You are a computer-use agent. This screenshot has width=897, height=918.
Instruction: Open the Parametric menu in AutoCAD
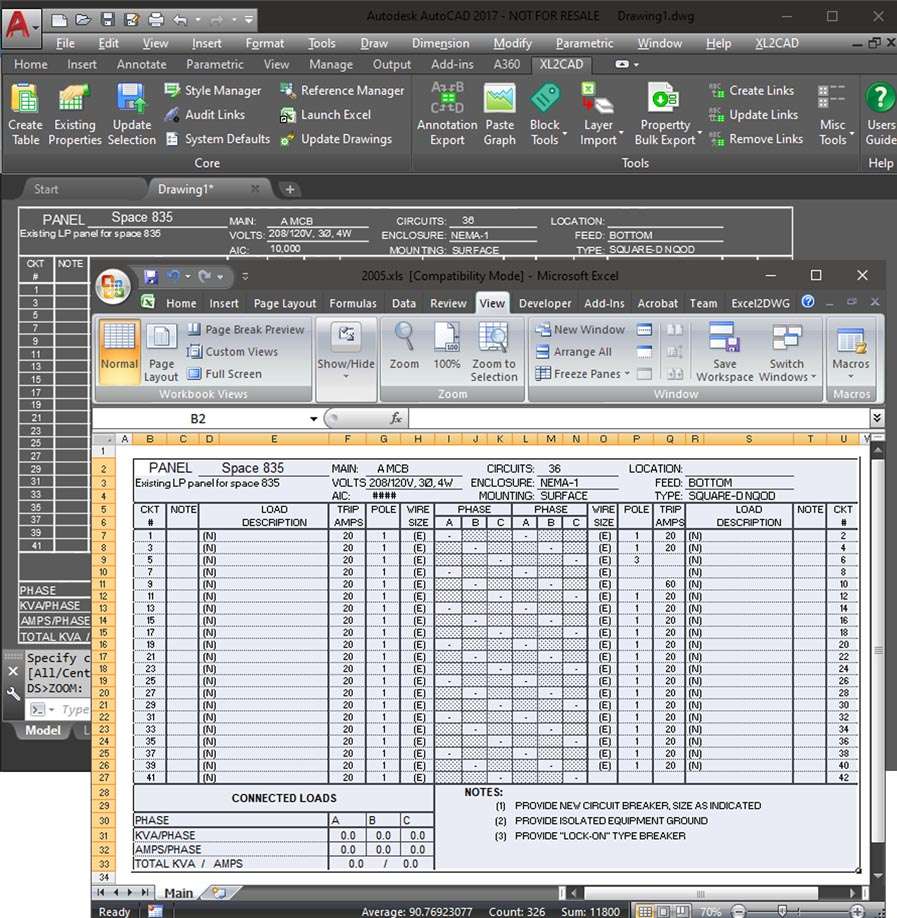coord(585,44)
